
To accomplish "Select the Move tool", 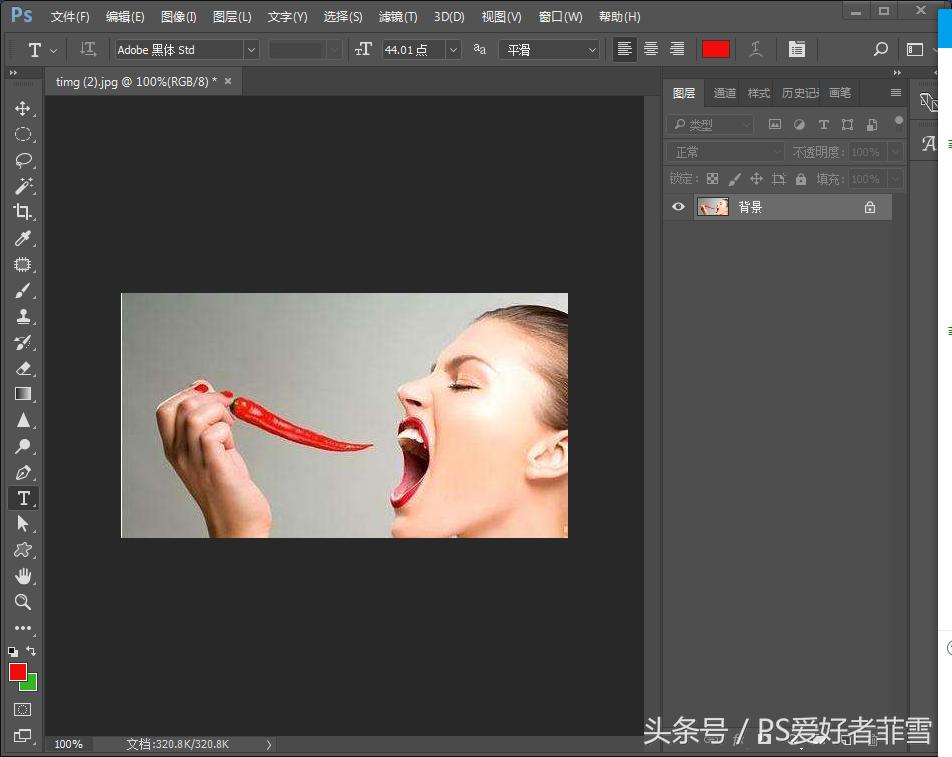I will tap(23, 108).
